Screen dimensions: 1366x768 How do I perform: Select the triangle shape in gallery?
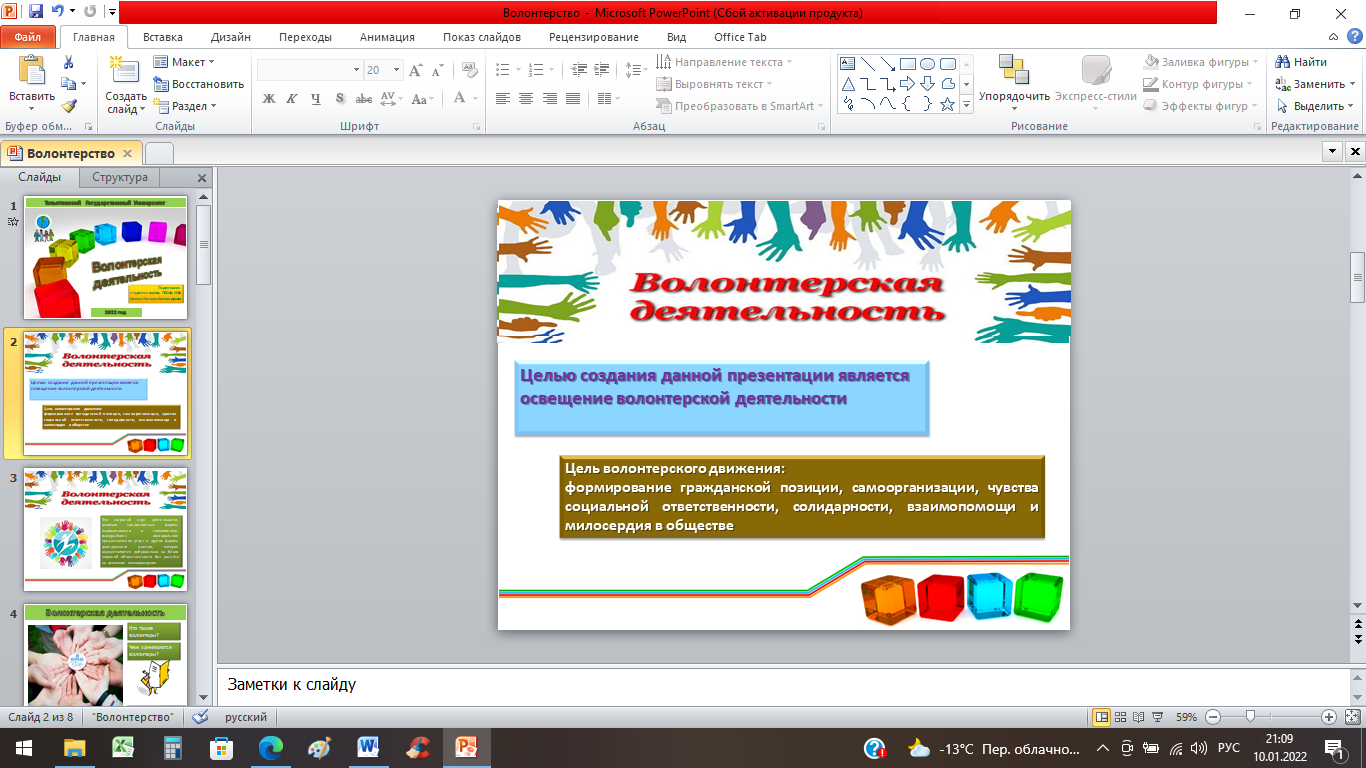pos(849,83)
